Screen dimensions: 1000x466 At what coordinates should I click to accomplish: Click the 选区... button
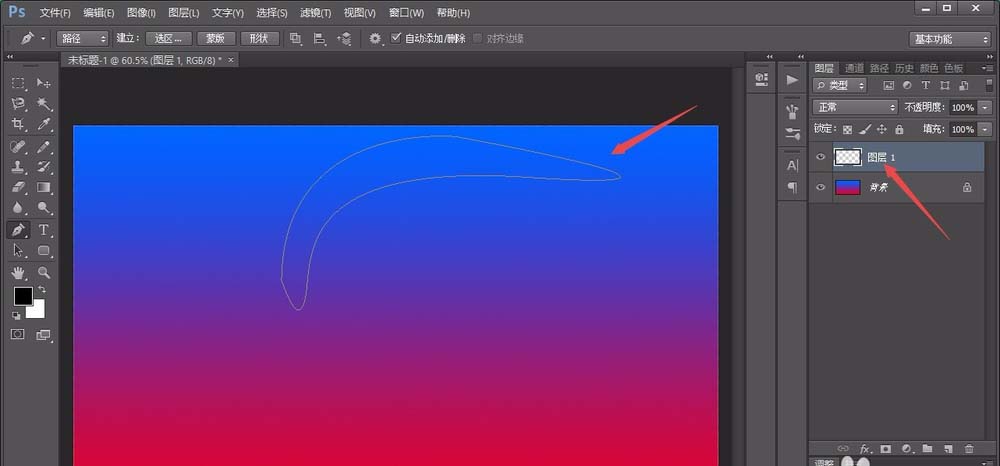point(171,38)
